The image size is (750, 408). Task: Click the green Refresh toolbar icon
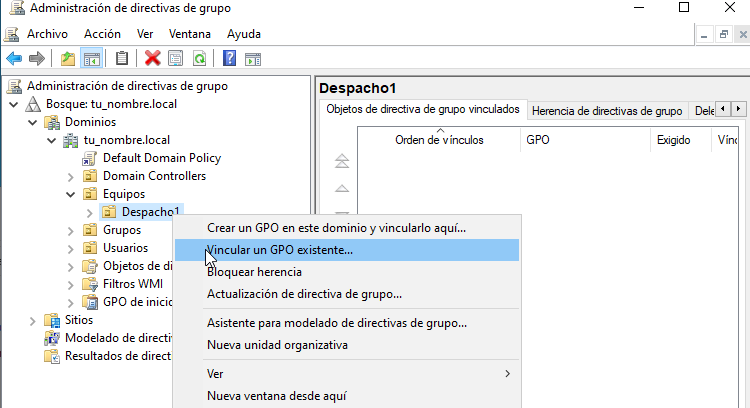tap(199, 59)
